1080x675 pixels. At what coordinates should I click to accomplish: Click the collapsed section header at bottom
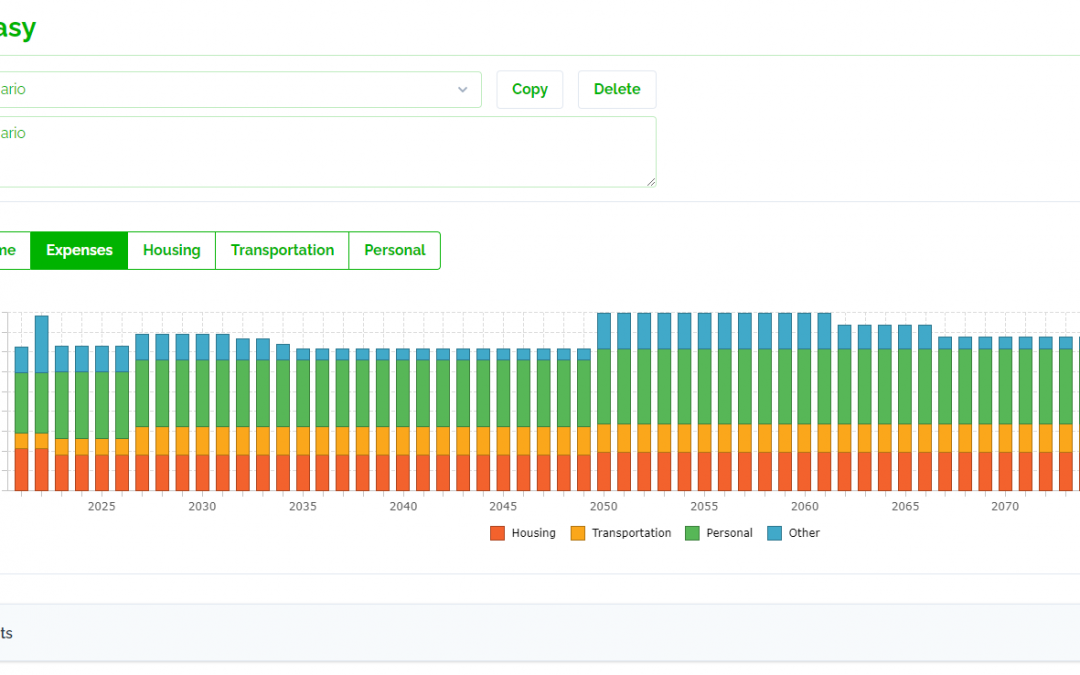tap(540, 633)
